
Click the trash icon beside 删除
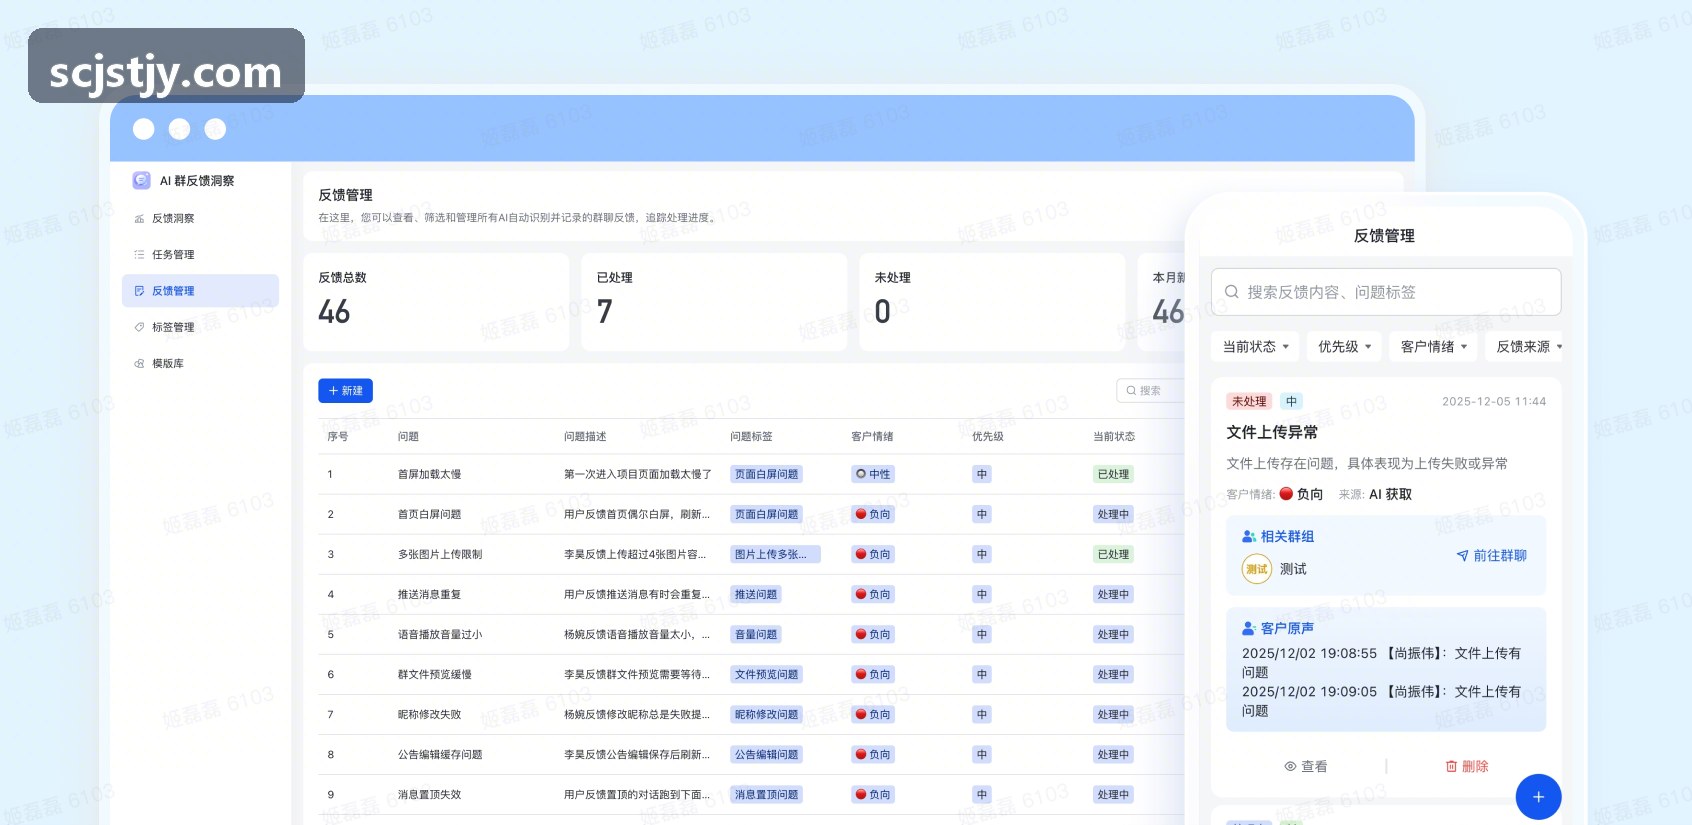tap(1451, 767)
